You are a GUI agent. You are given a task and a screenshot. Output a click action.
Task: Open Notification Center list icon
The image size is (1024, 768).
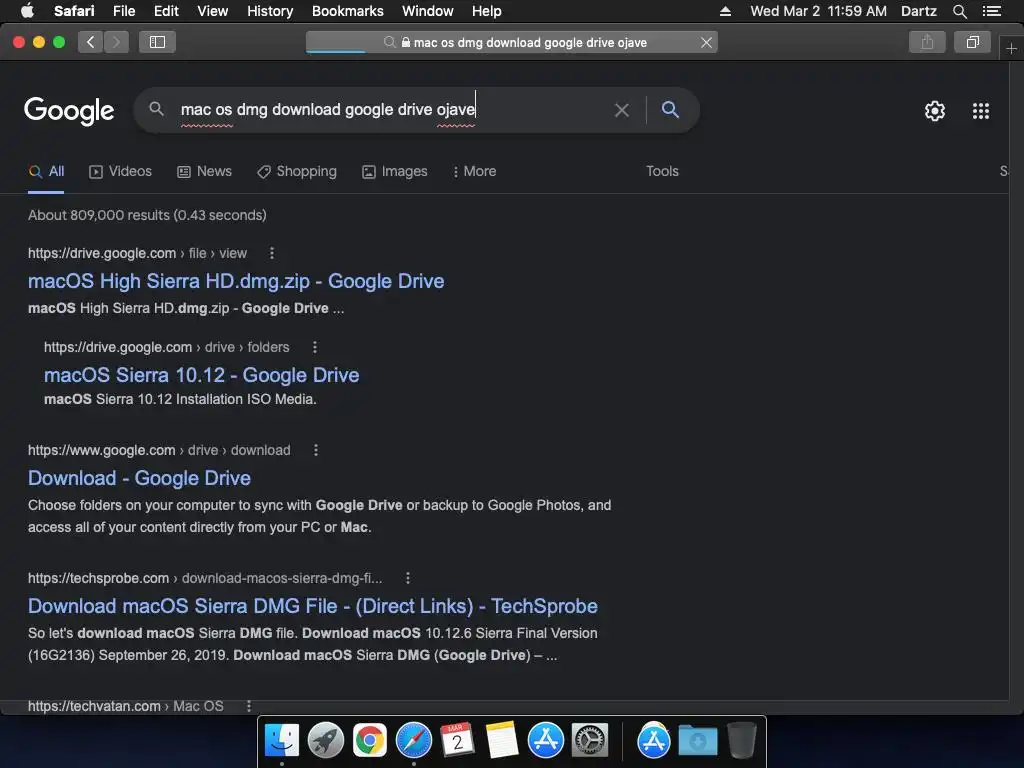pos(991,11)
